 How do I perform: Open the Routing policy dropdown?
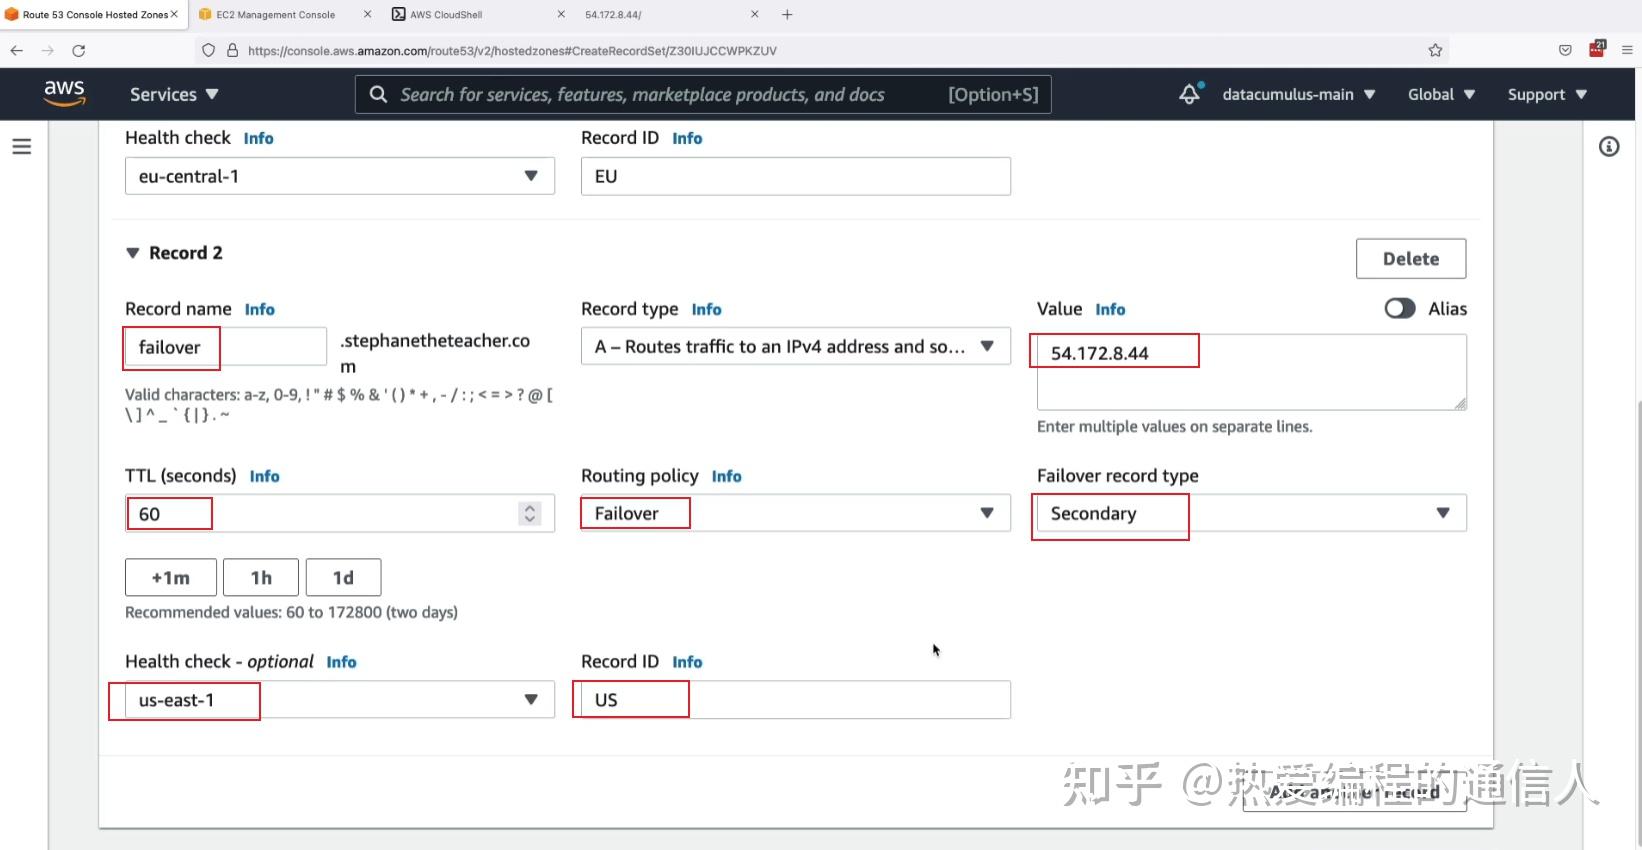click(x=796, y=513)
